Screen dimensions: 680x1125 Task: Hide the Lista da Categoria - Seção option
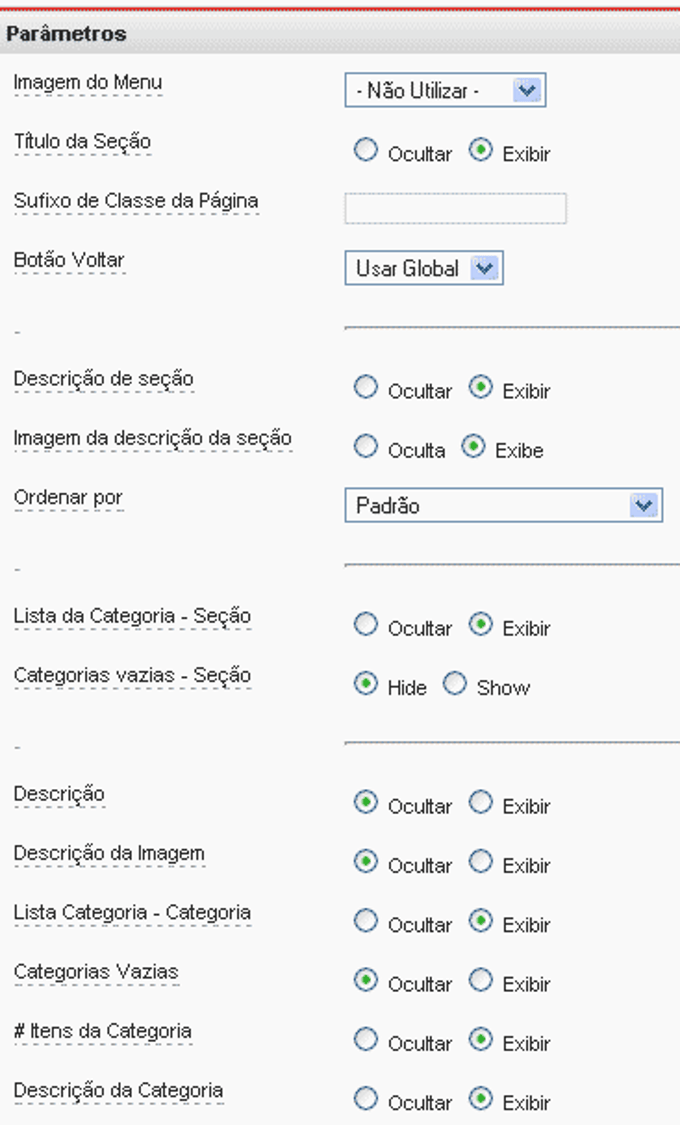pos(365,624)
